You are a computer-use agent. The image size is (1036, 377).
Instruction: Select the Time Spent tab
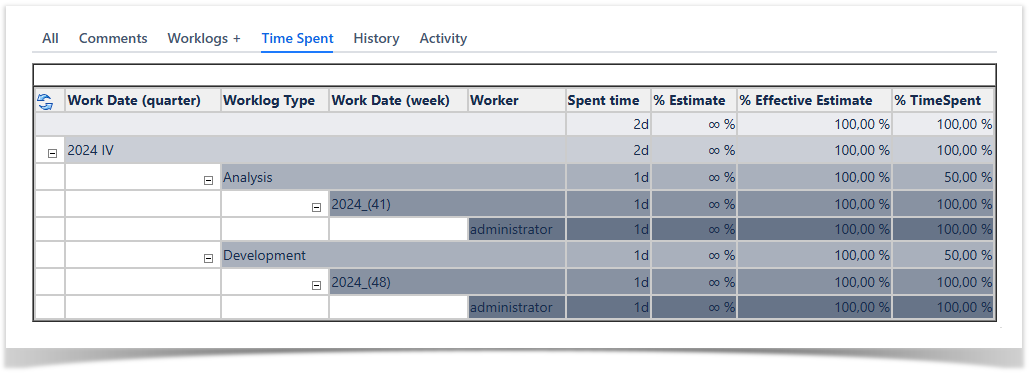(x=297, y=38)
